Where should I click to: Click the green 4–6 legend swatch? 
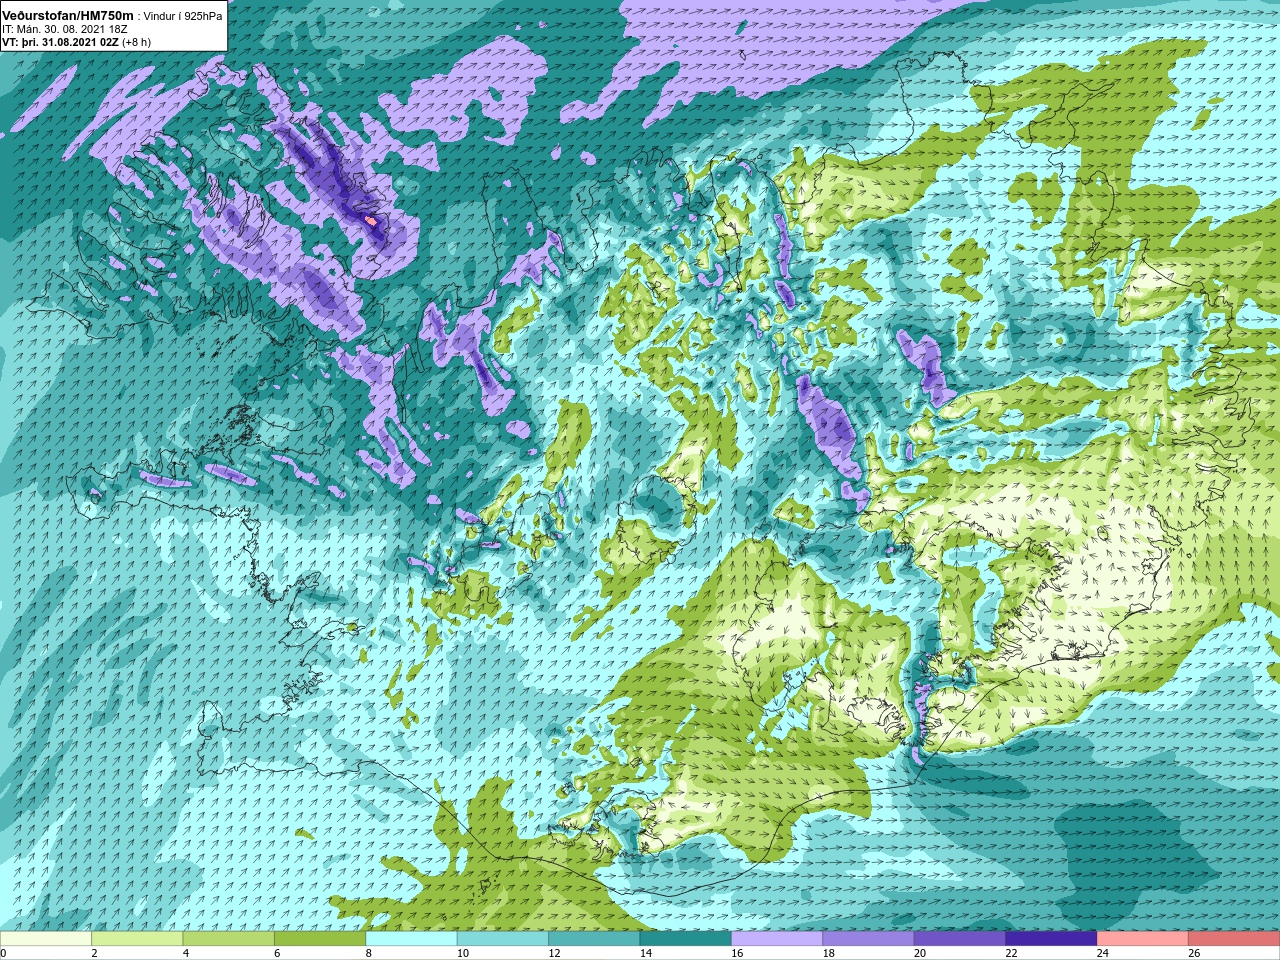[x=229, y=939]
